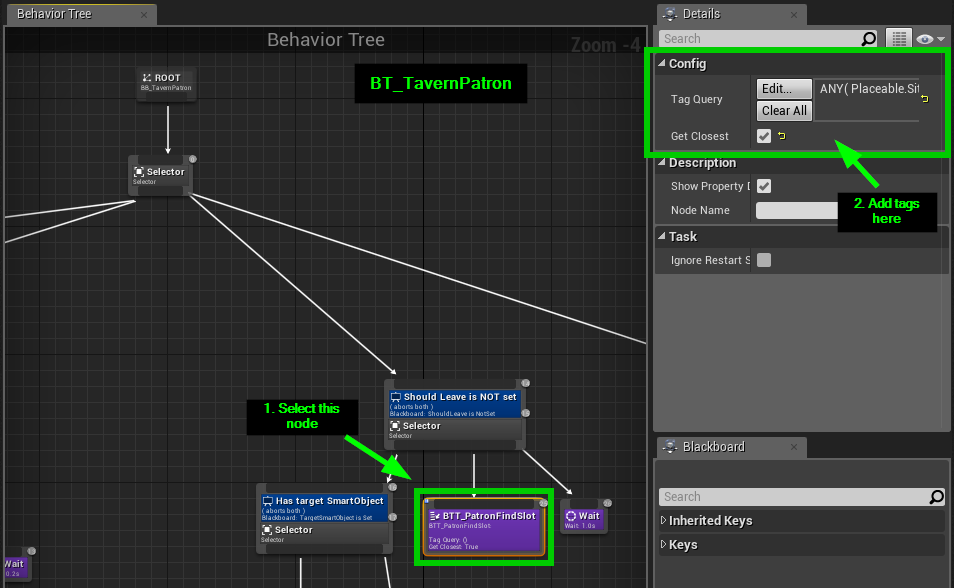Image resolution: width=954 pixels, height=588 pixels.
Task: Open the eye view options dropdown
Action: pyautogui.click(x=930, y=39)
